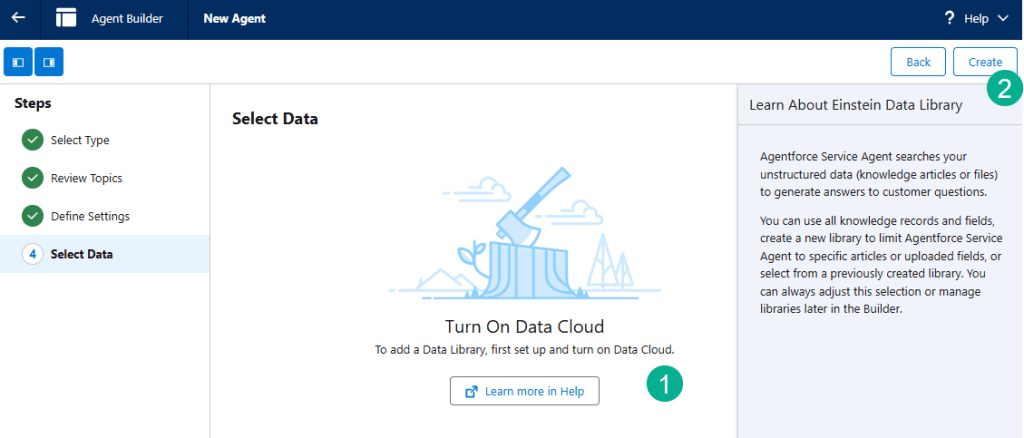Click the Review Topics green checkmark icon
The width and height of the screenshot is (1024, 438).
pyautogui.click(x=33, y=178)
